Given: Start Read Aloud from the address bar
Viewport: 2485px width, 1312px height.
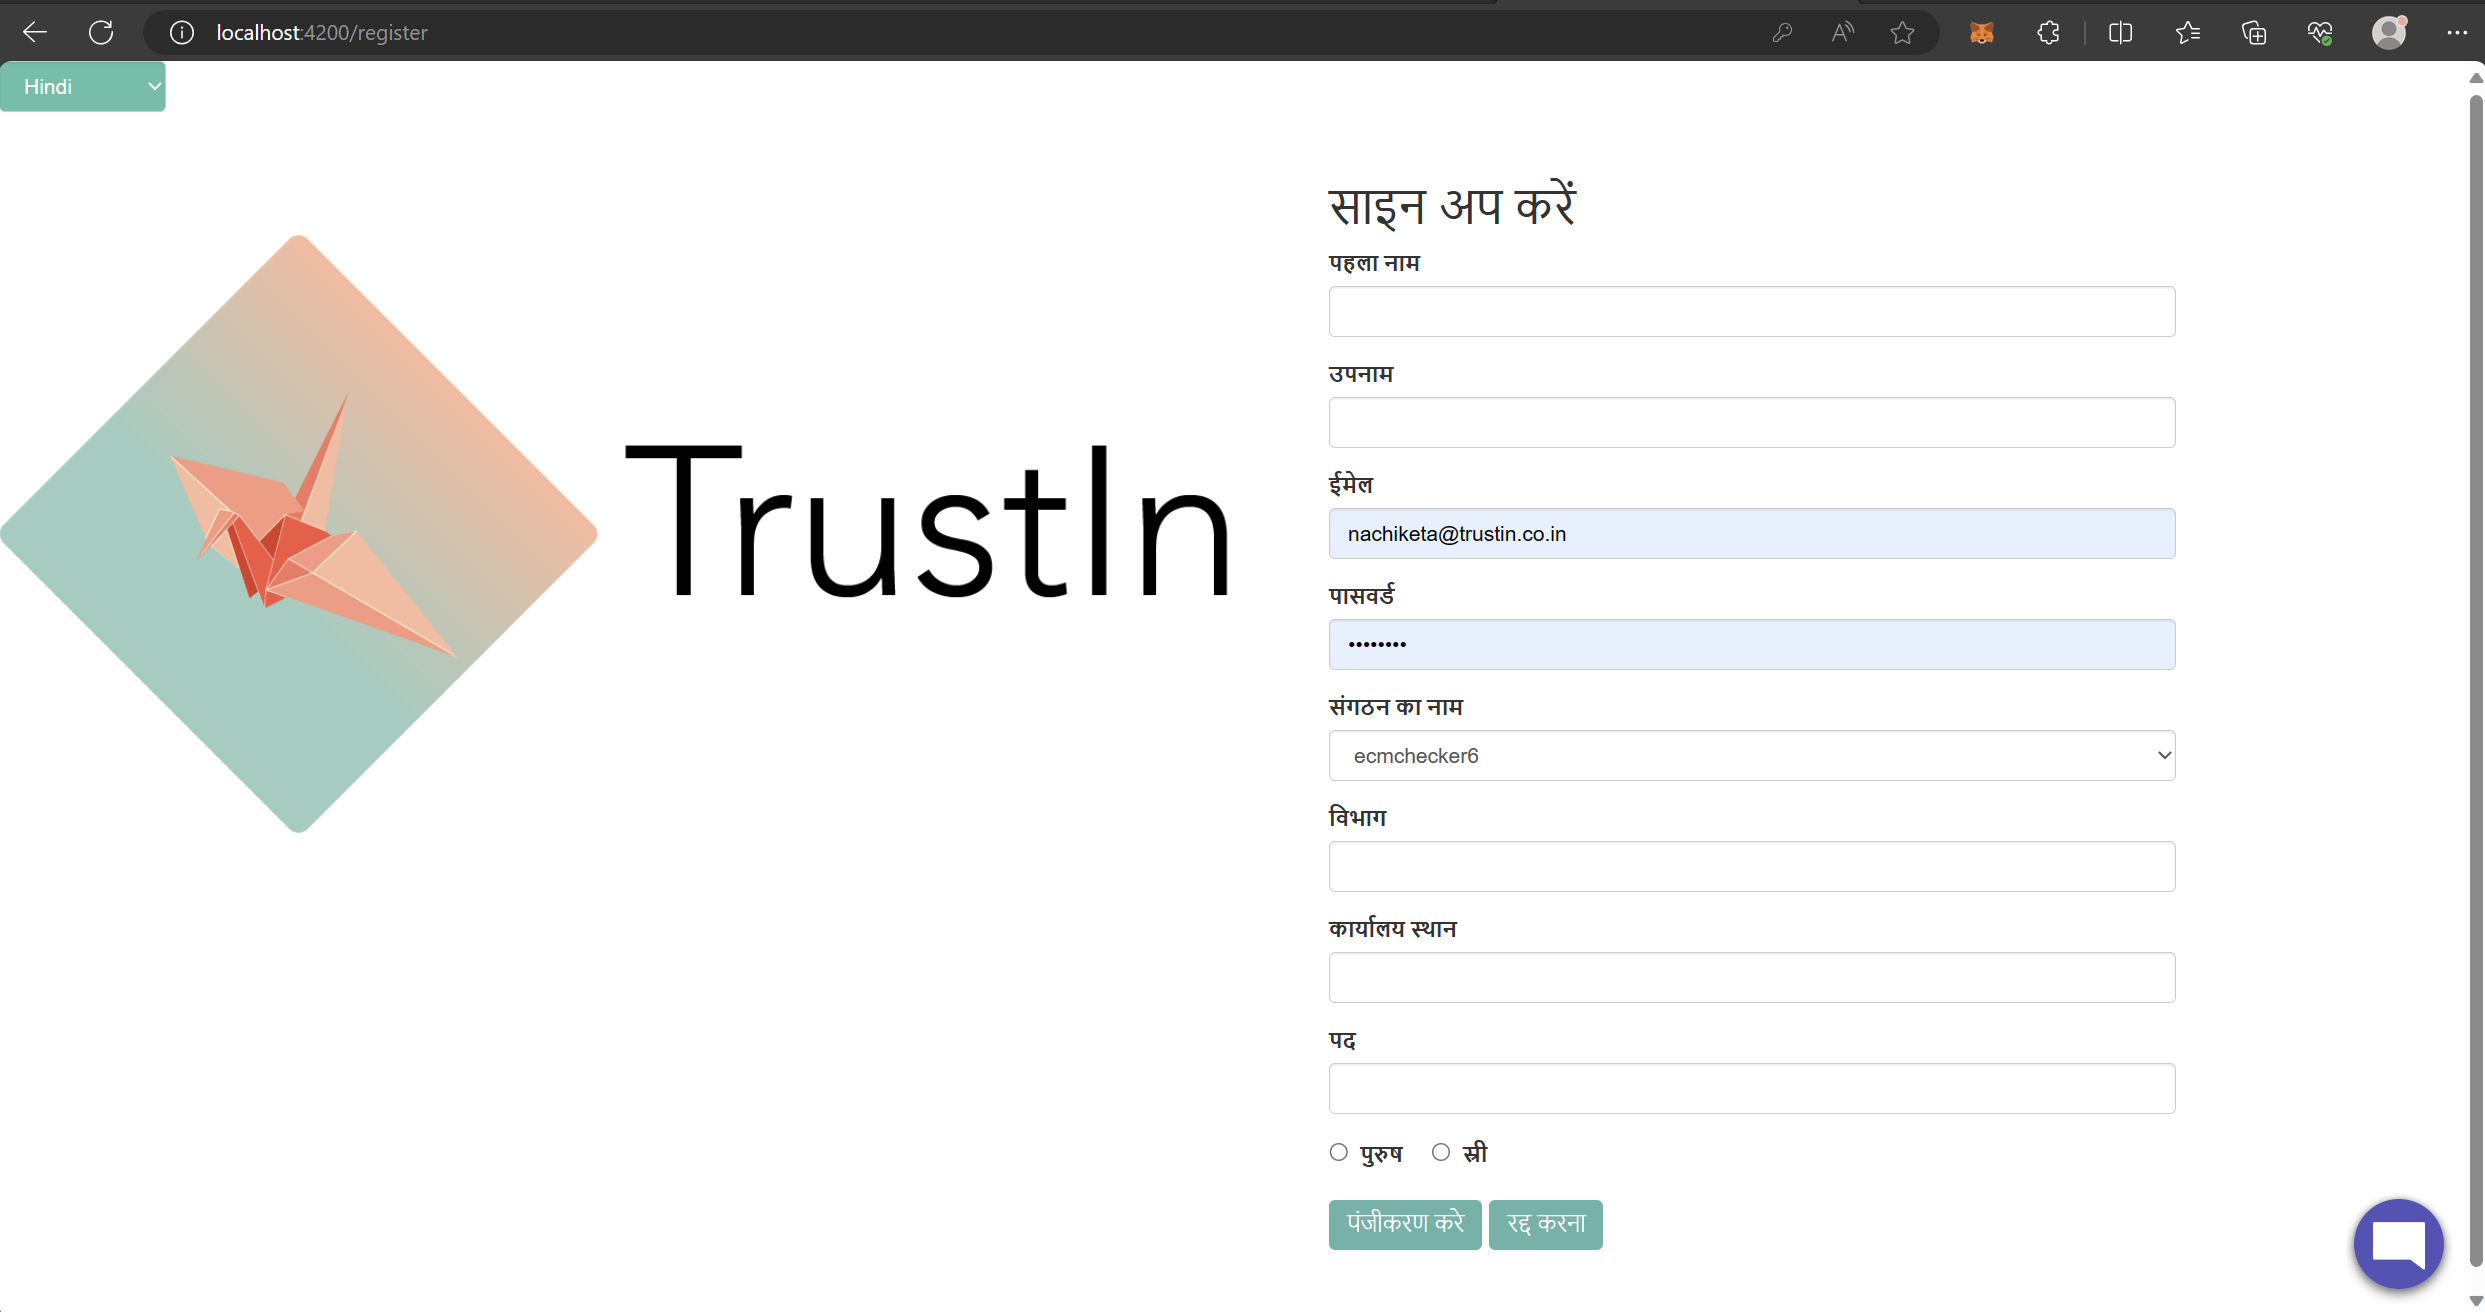Looking at the screenshot, I should pyautogui.click(x=1843, y=32).
